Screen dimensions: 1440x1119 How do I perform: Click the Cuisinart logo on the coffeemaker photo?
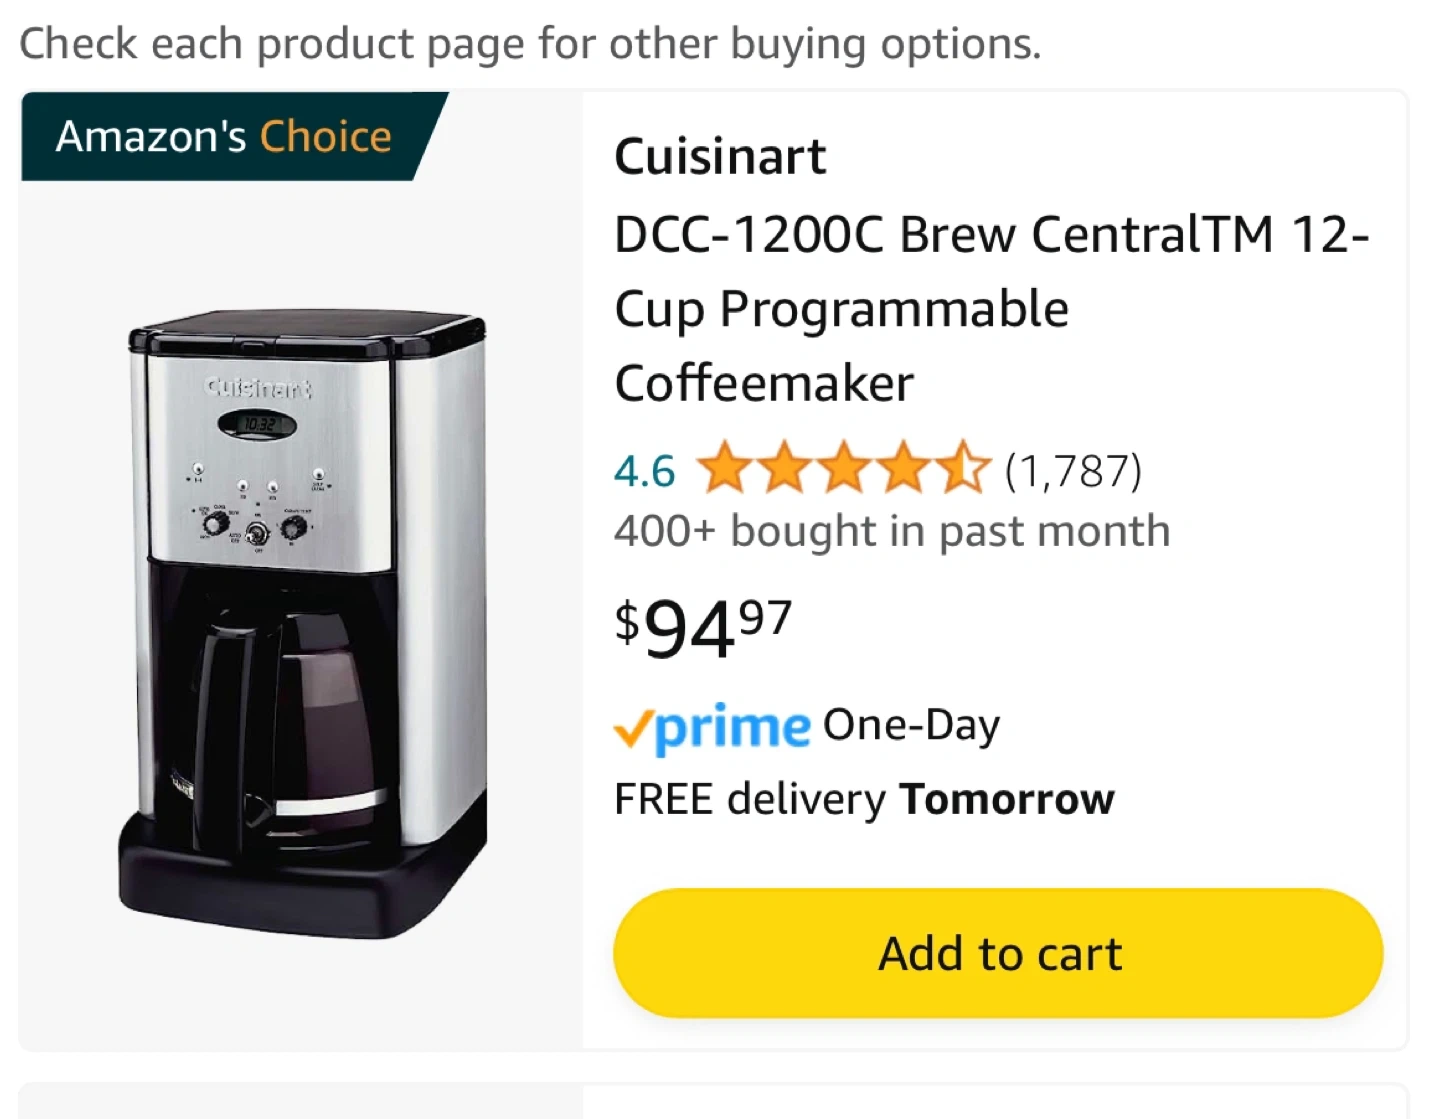tap(258, 387)
